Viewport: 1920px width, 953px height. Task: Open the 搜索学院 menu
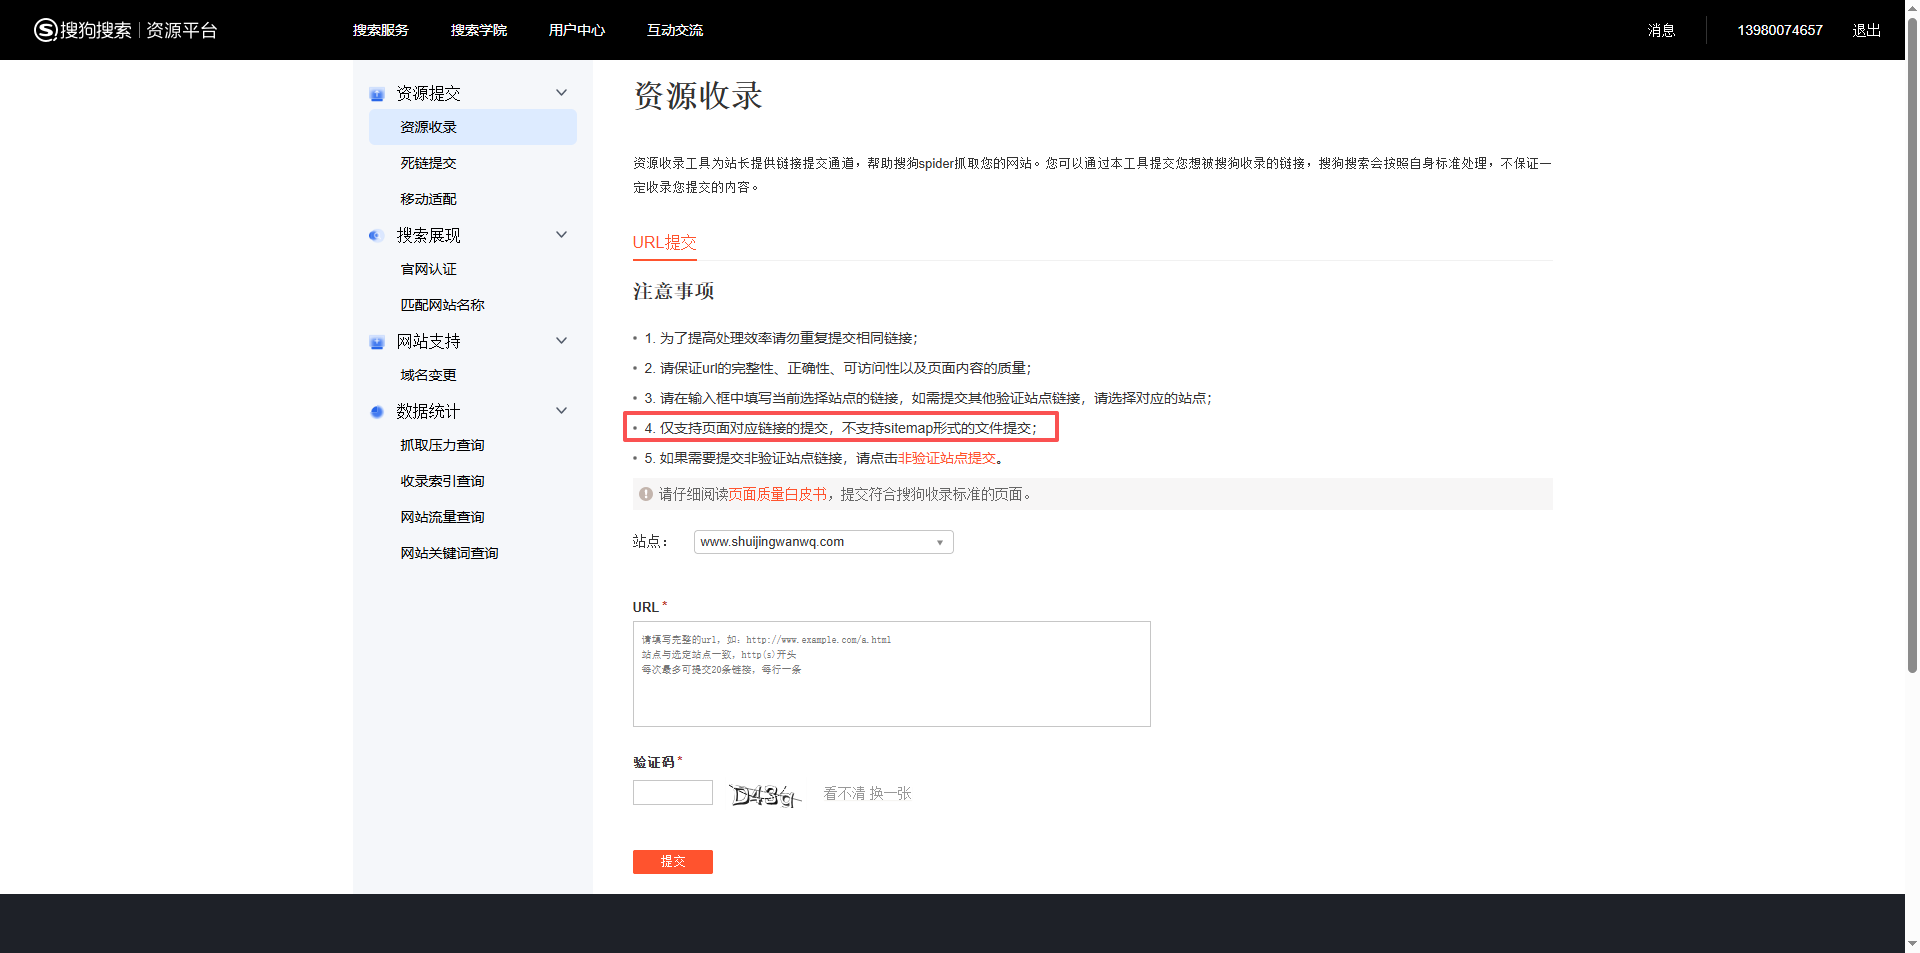pos(479,30)
